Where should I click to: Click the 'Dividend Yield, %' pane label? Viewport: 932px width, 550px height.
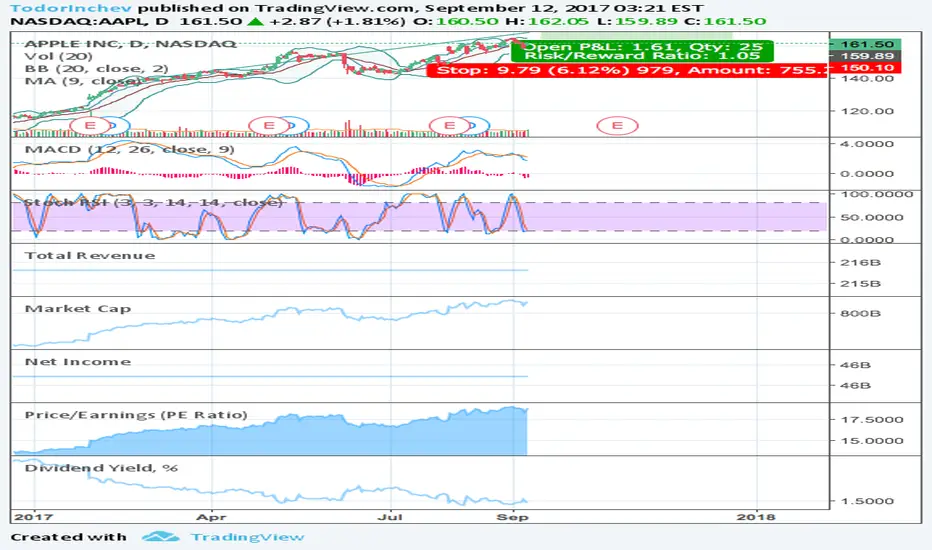101,468
